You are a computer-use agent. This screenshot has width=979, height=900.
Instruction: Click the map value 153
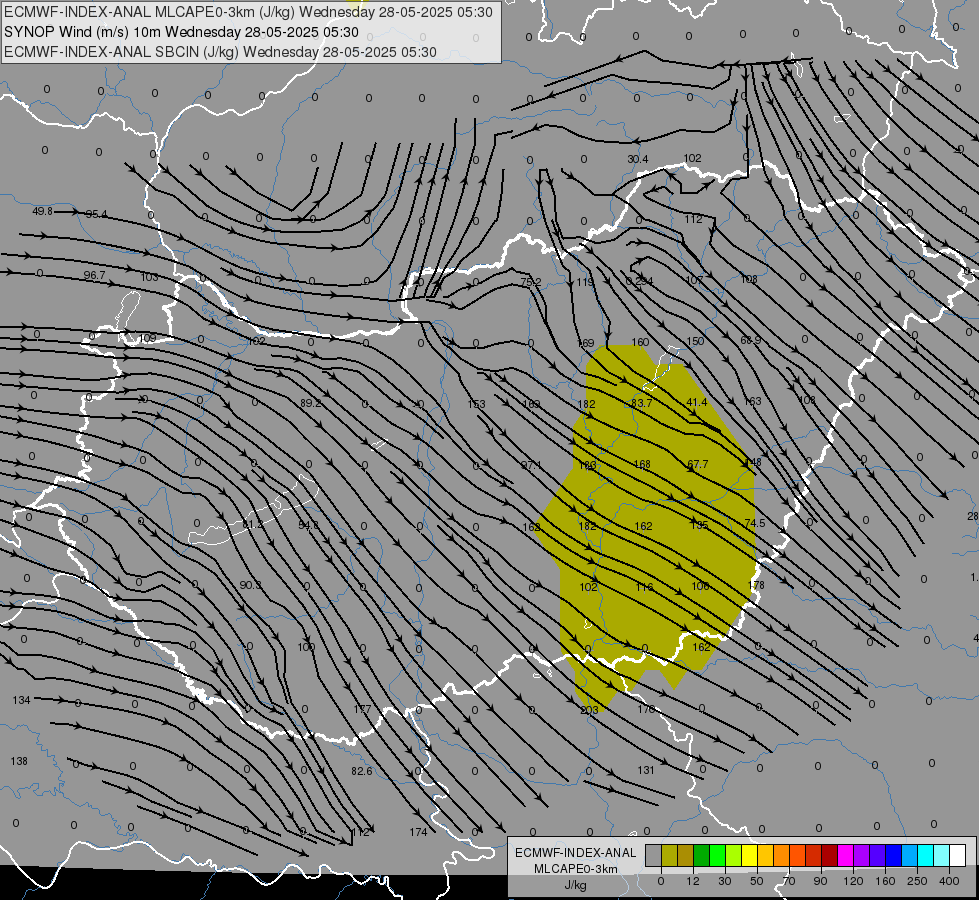476,404
